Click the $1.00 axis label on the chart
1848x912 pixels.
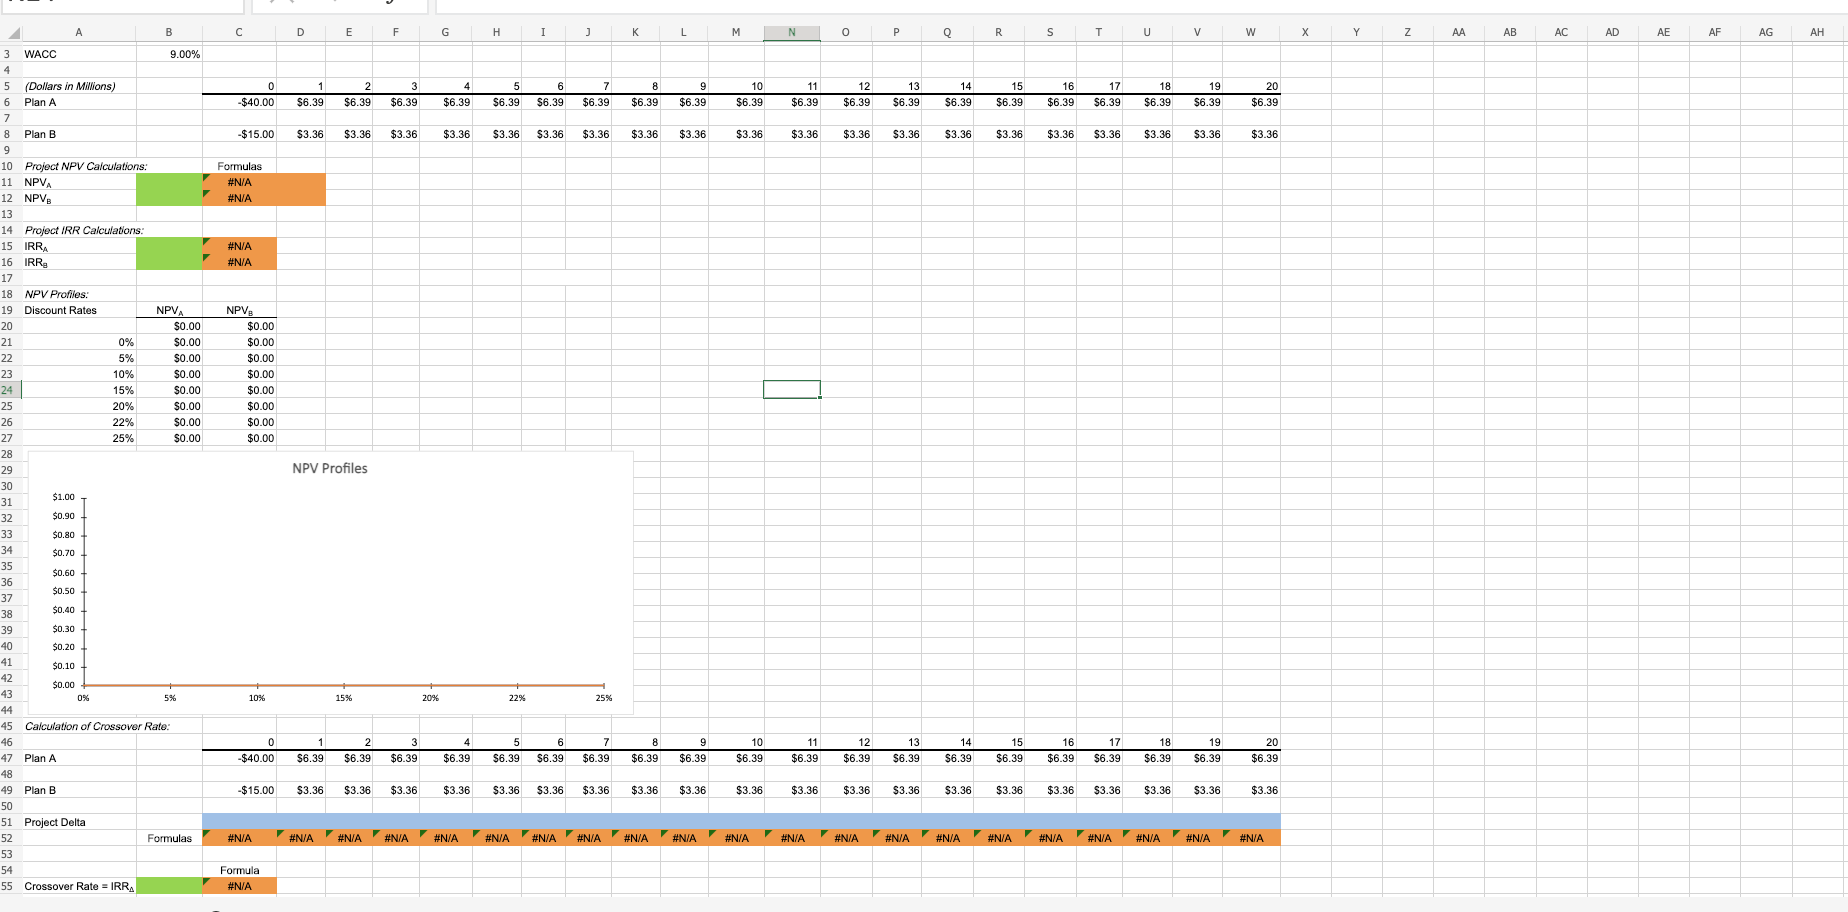pyautogui.click(x=63, y=497)
